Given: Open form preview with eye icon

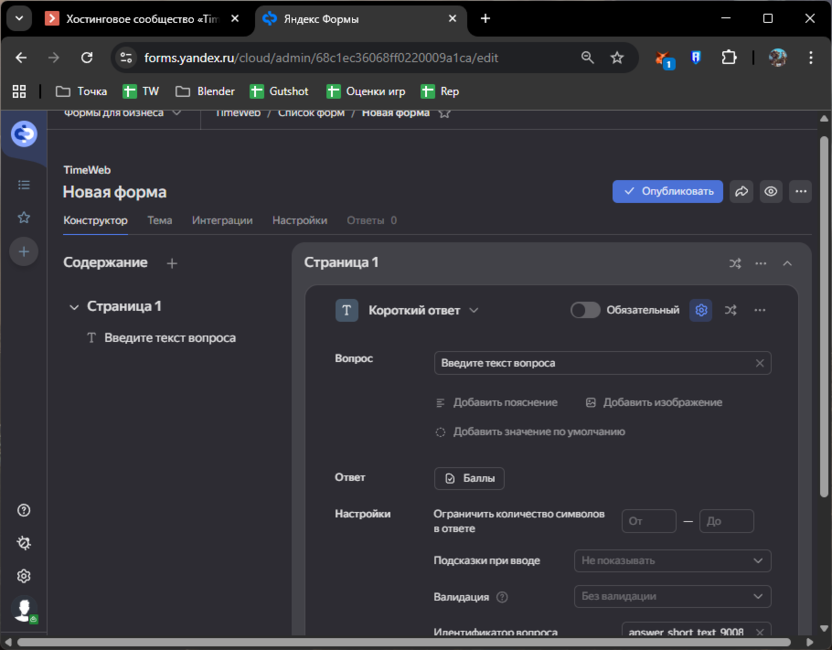Looking at the screenshot, I should (x=770, y=191).
